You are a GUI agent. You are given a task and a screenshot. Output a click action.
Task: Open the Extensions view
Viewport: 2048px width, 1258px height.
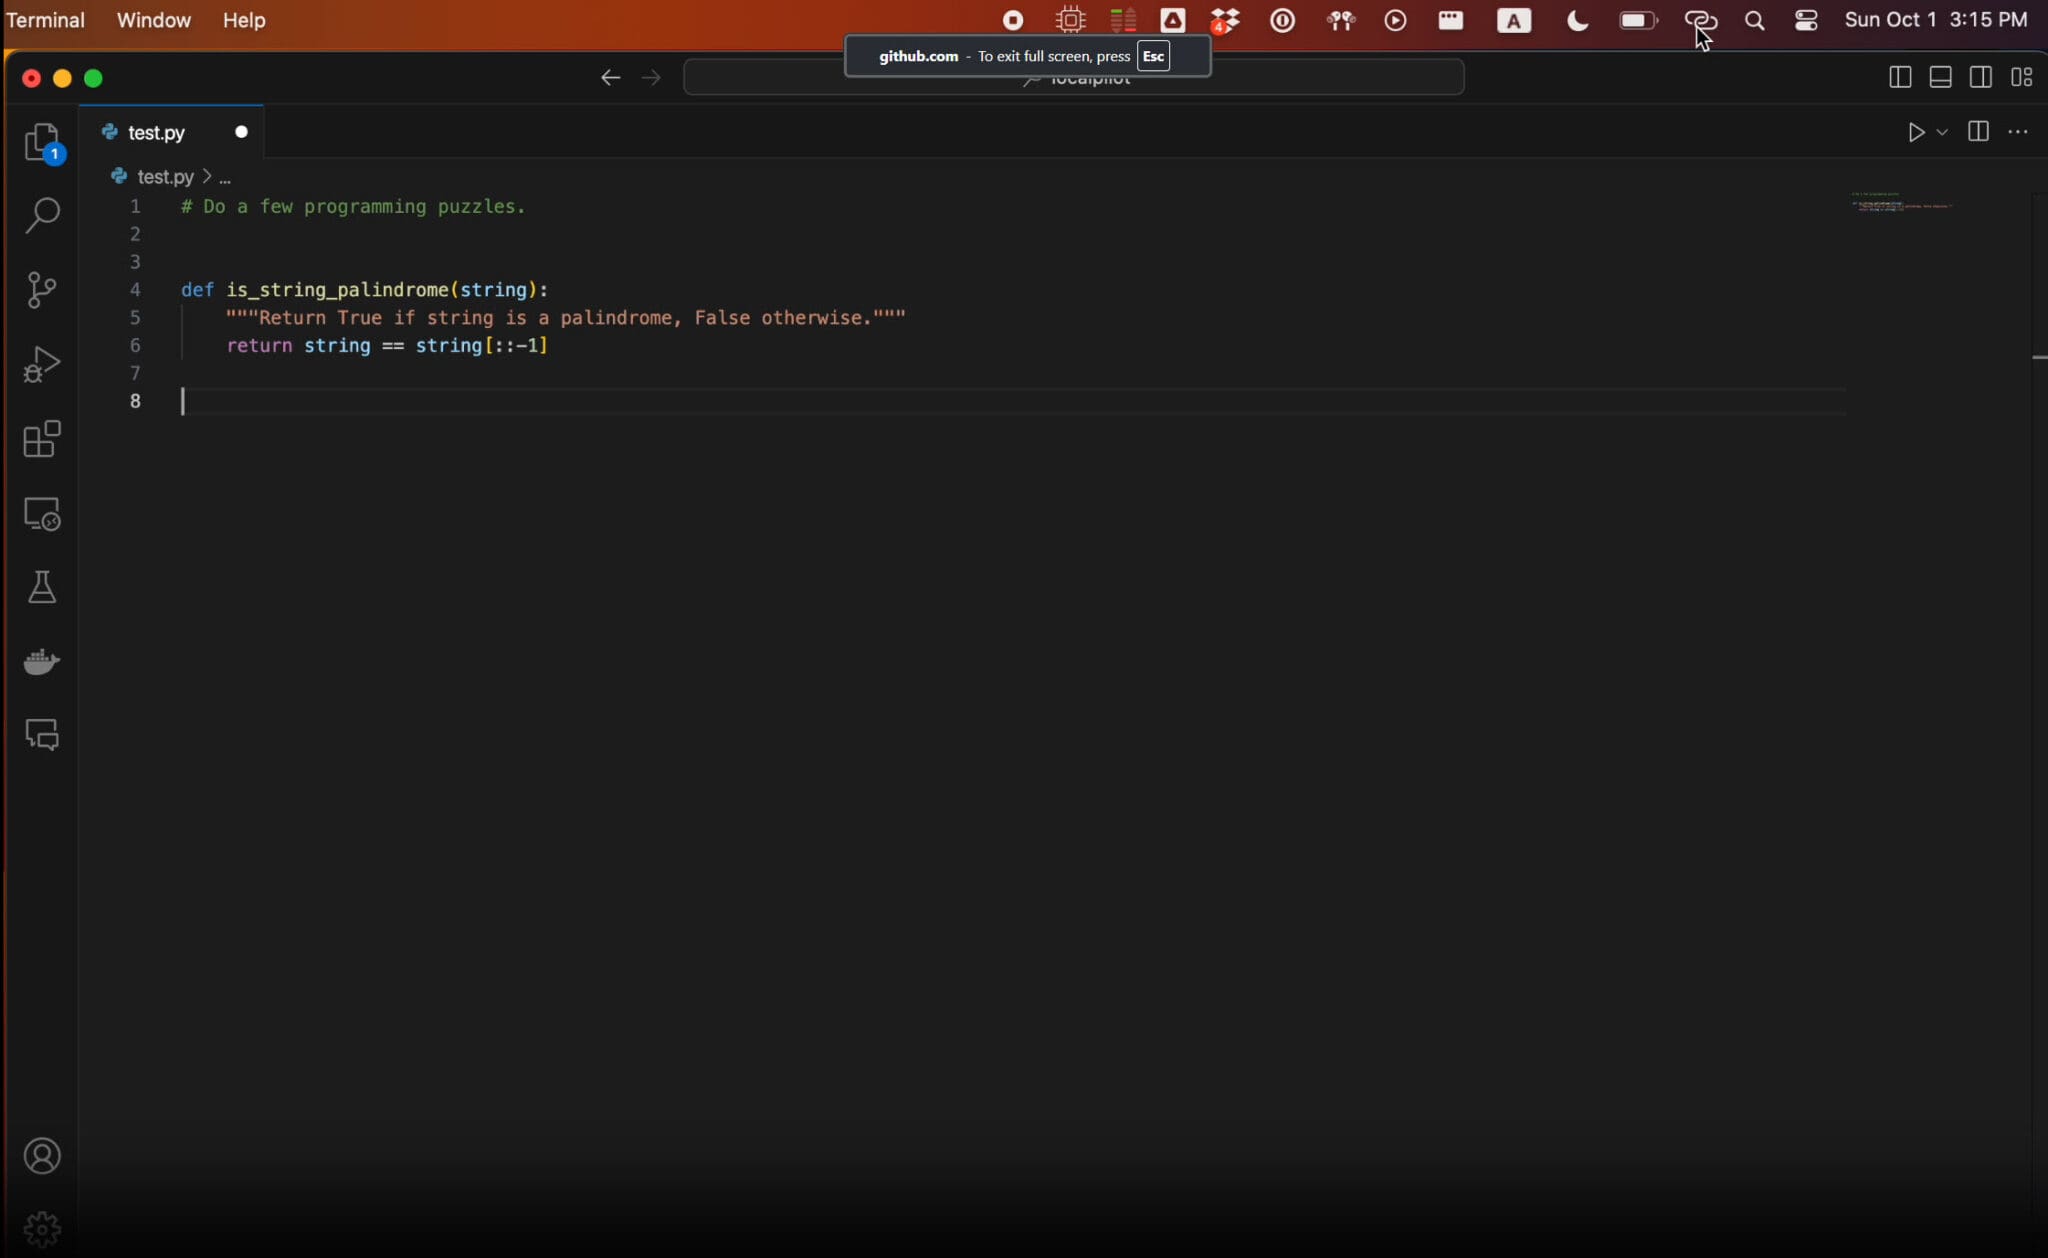coord(42,440)
